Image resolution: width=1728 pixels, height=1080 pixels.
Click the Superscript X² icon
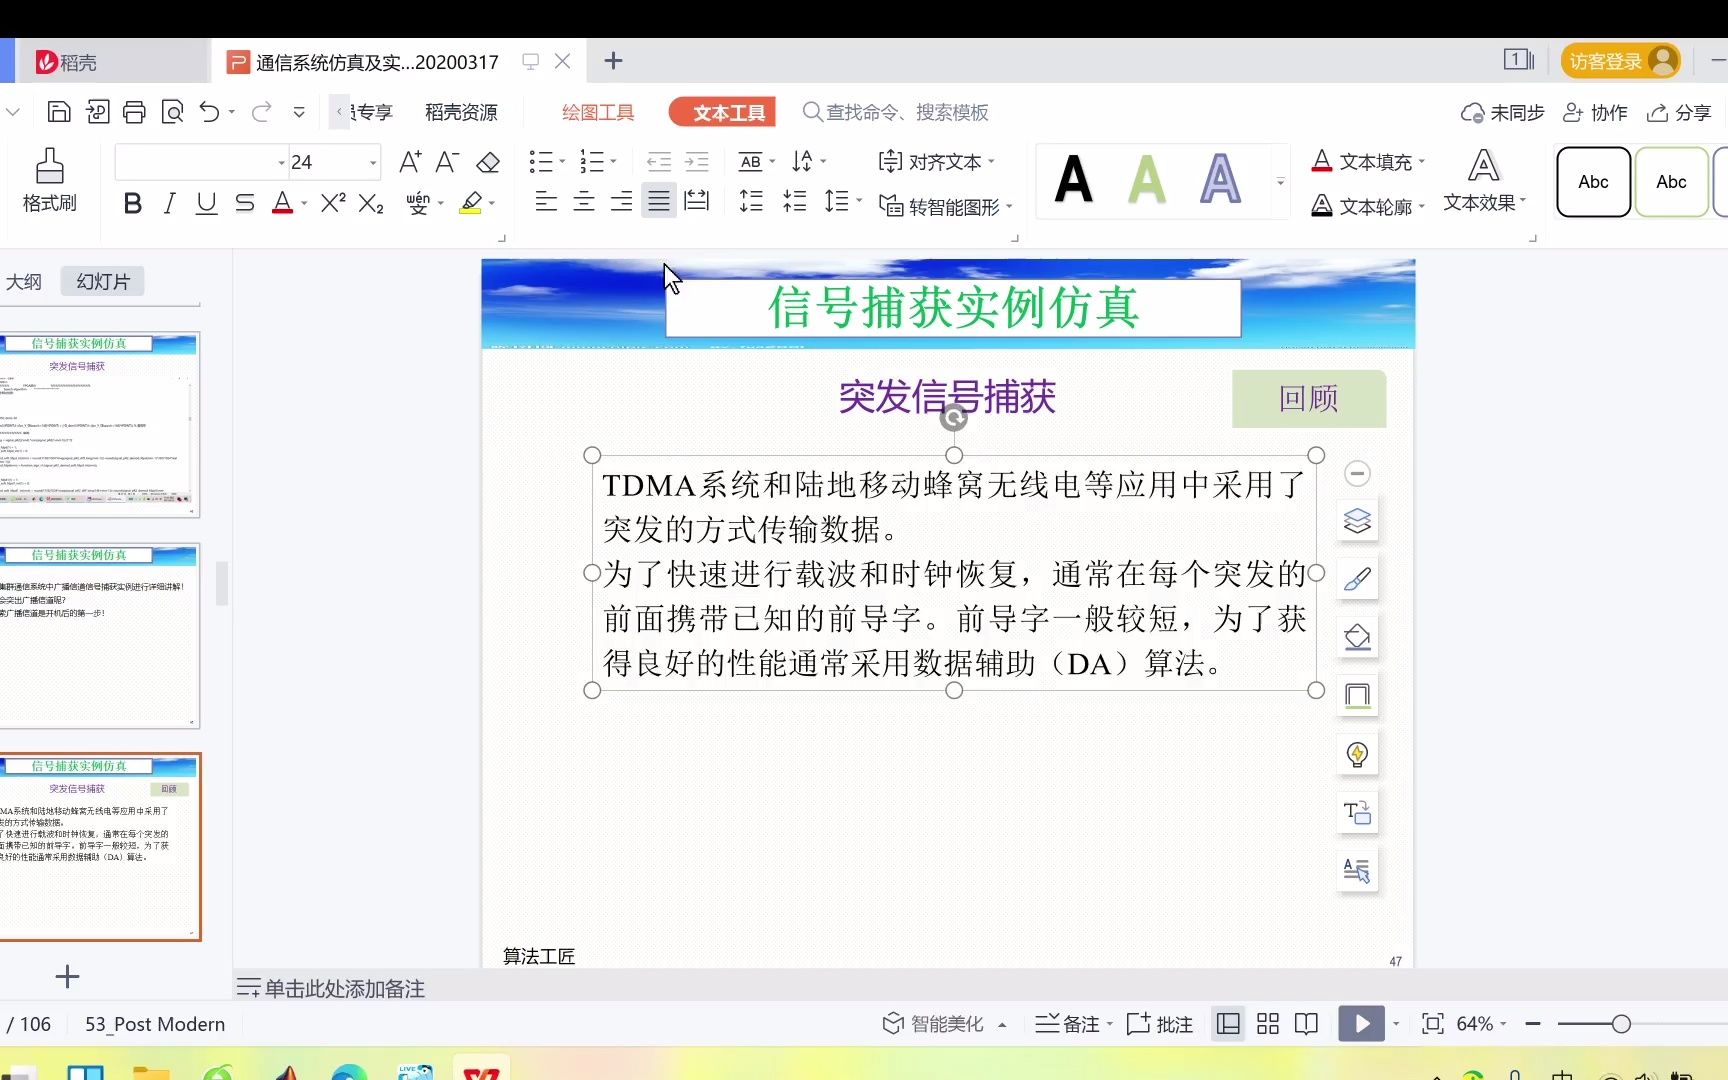pyautogui.click(x=333, y=203)
